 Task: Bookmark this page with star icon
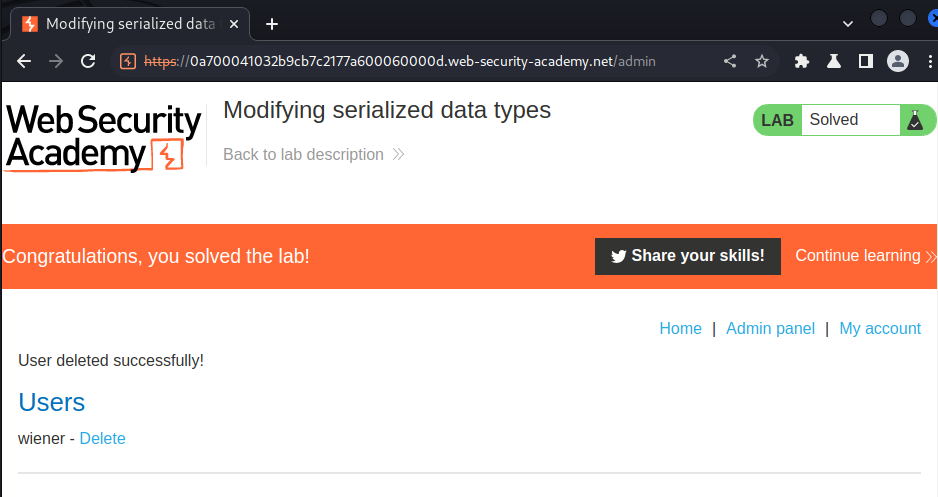pyautogui.click(x=762, y=61)
